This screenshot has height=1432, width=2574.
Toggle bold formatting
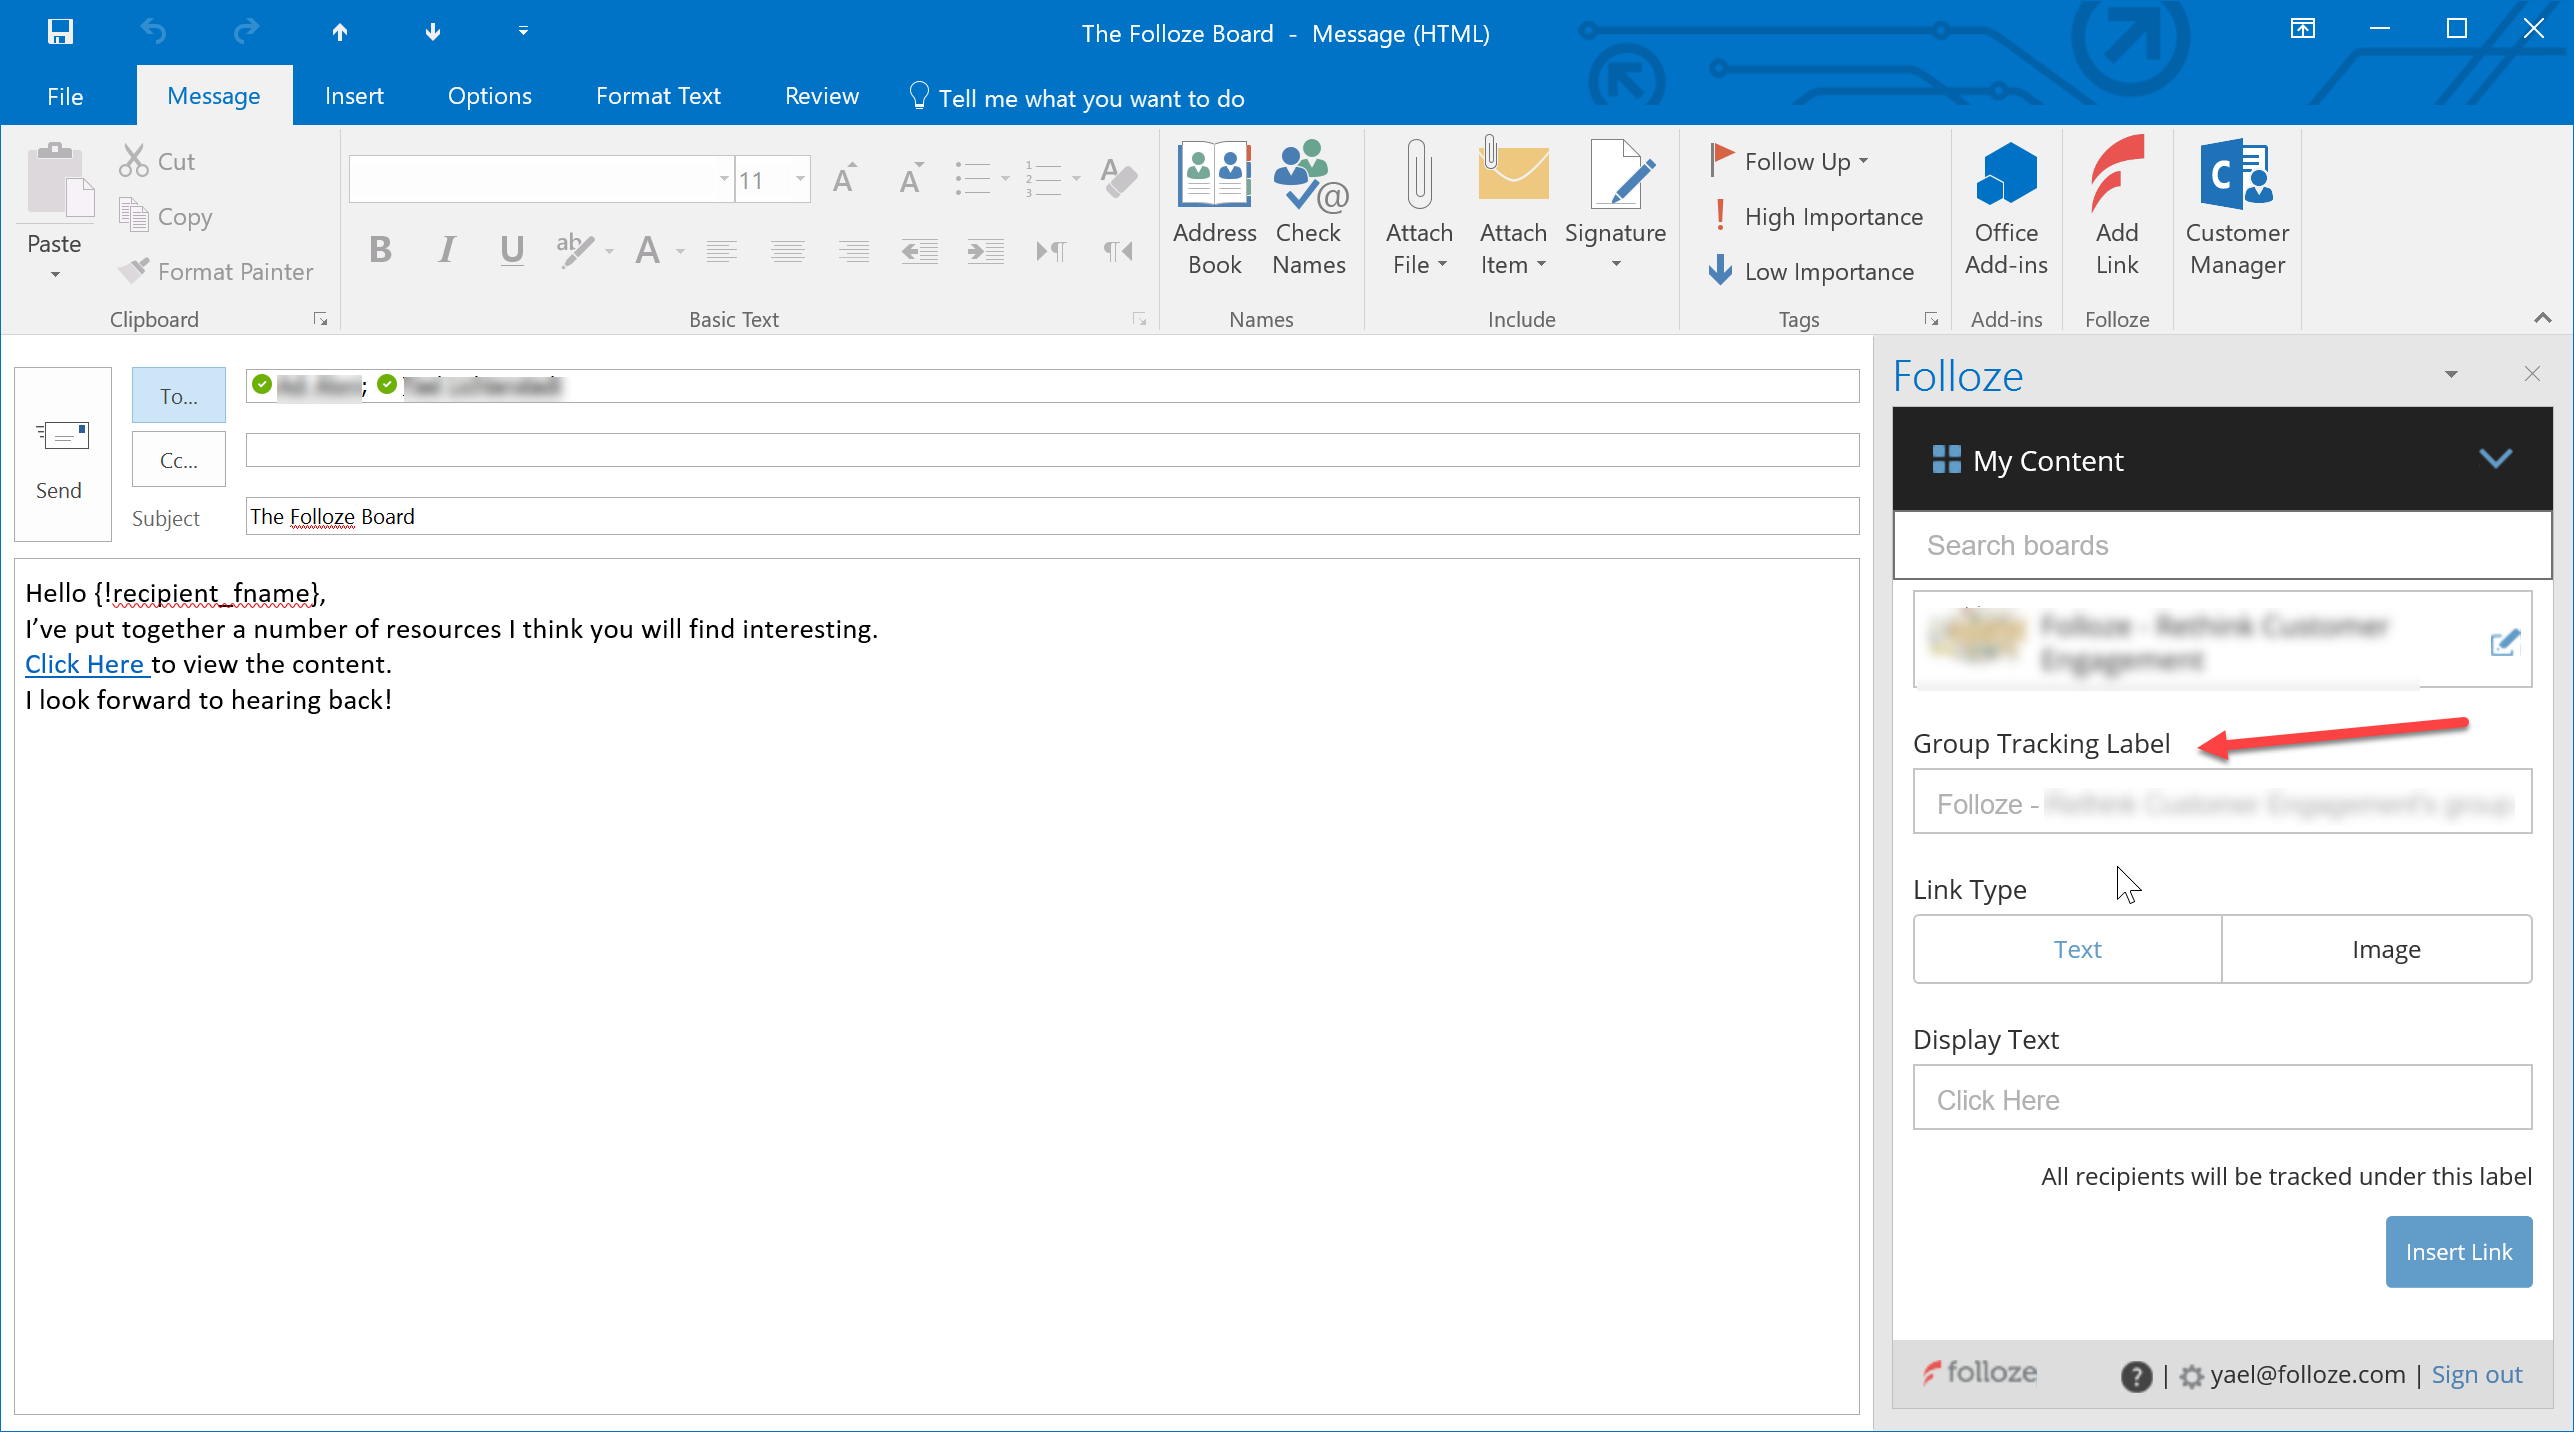(380, 250)
